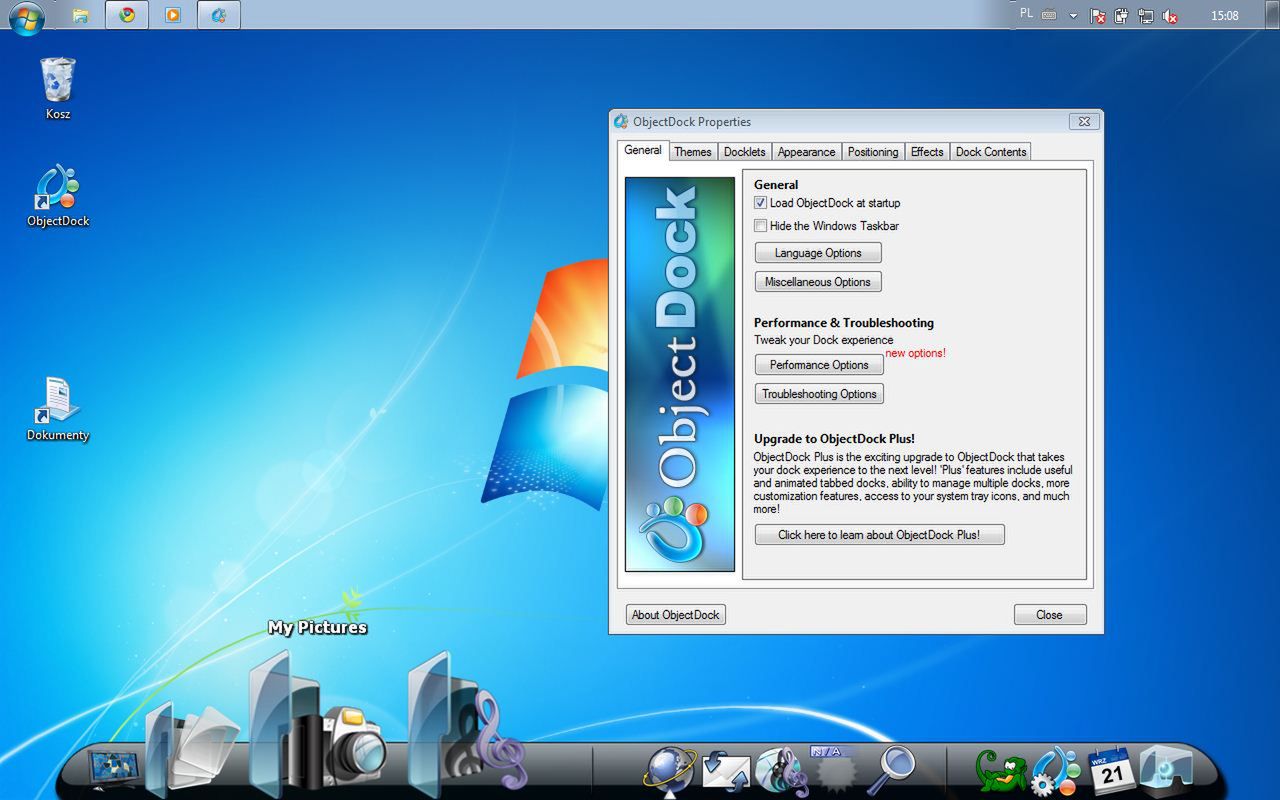1280x800 pixels.
Task: Expand the hidden icons chevron in system tray
Action: coord(1074,15)
